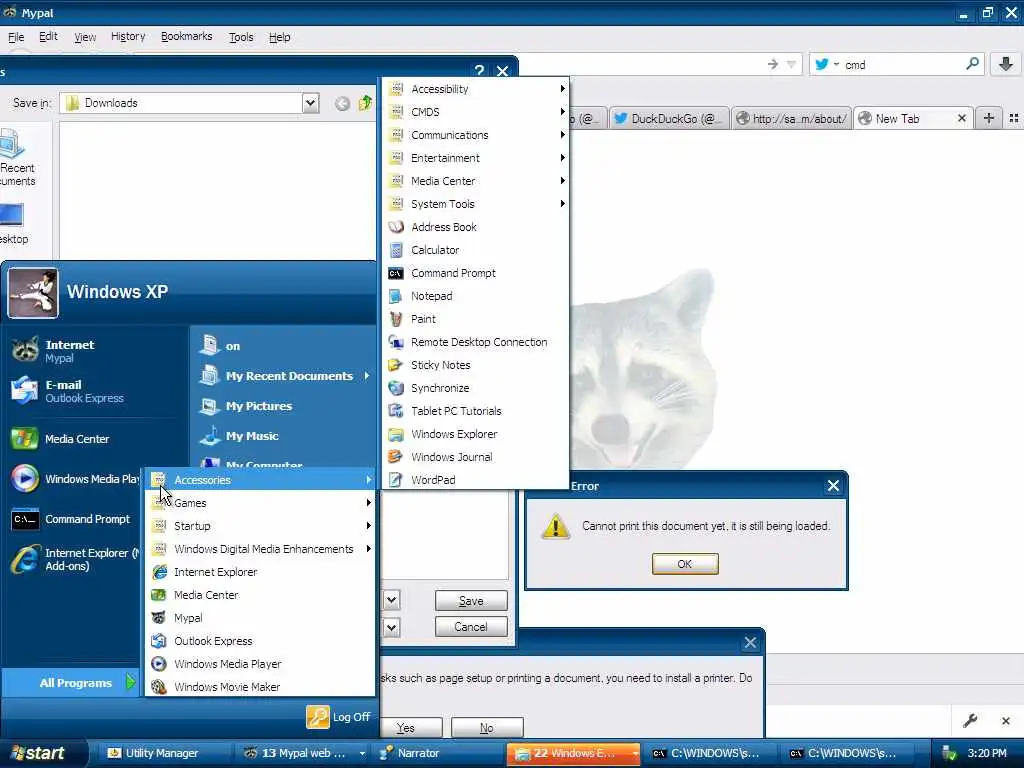The height and width of the screenshot is (768, 1024).
Task: Open the History menu in Mypal
Action: tap(128, 37)
